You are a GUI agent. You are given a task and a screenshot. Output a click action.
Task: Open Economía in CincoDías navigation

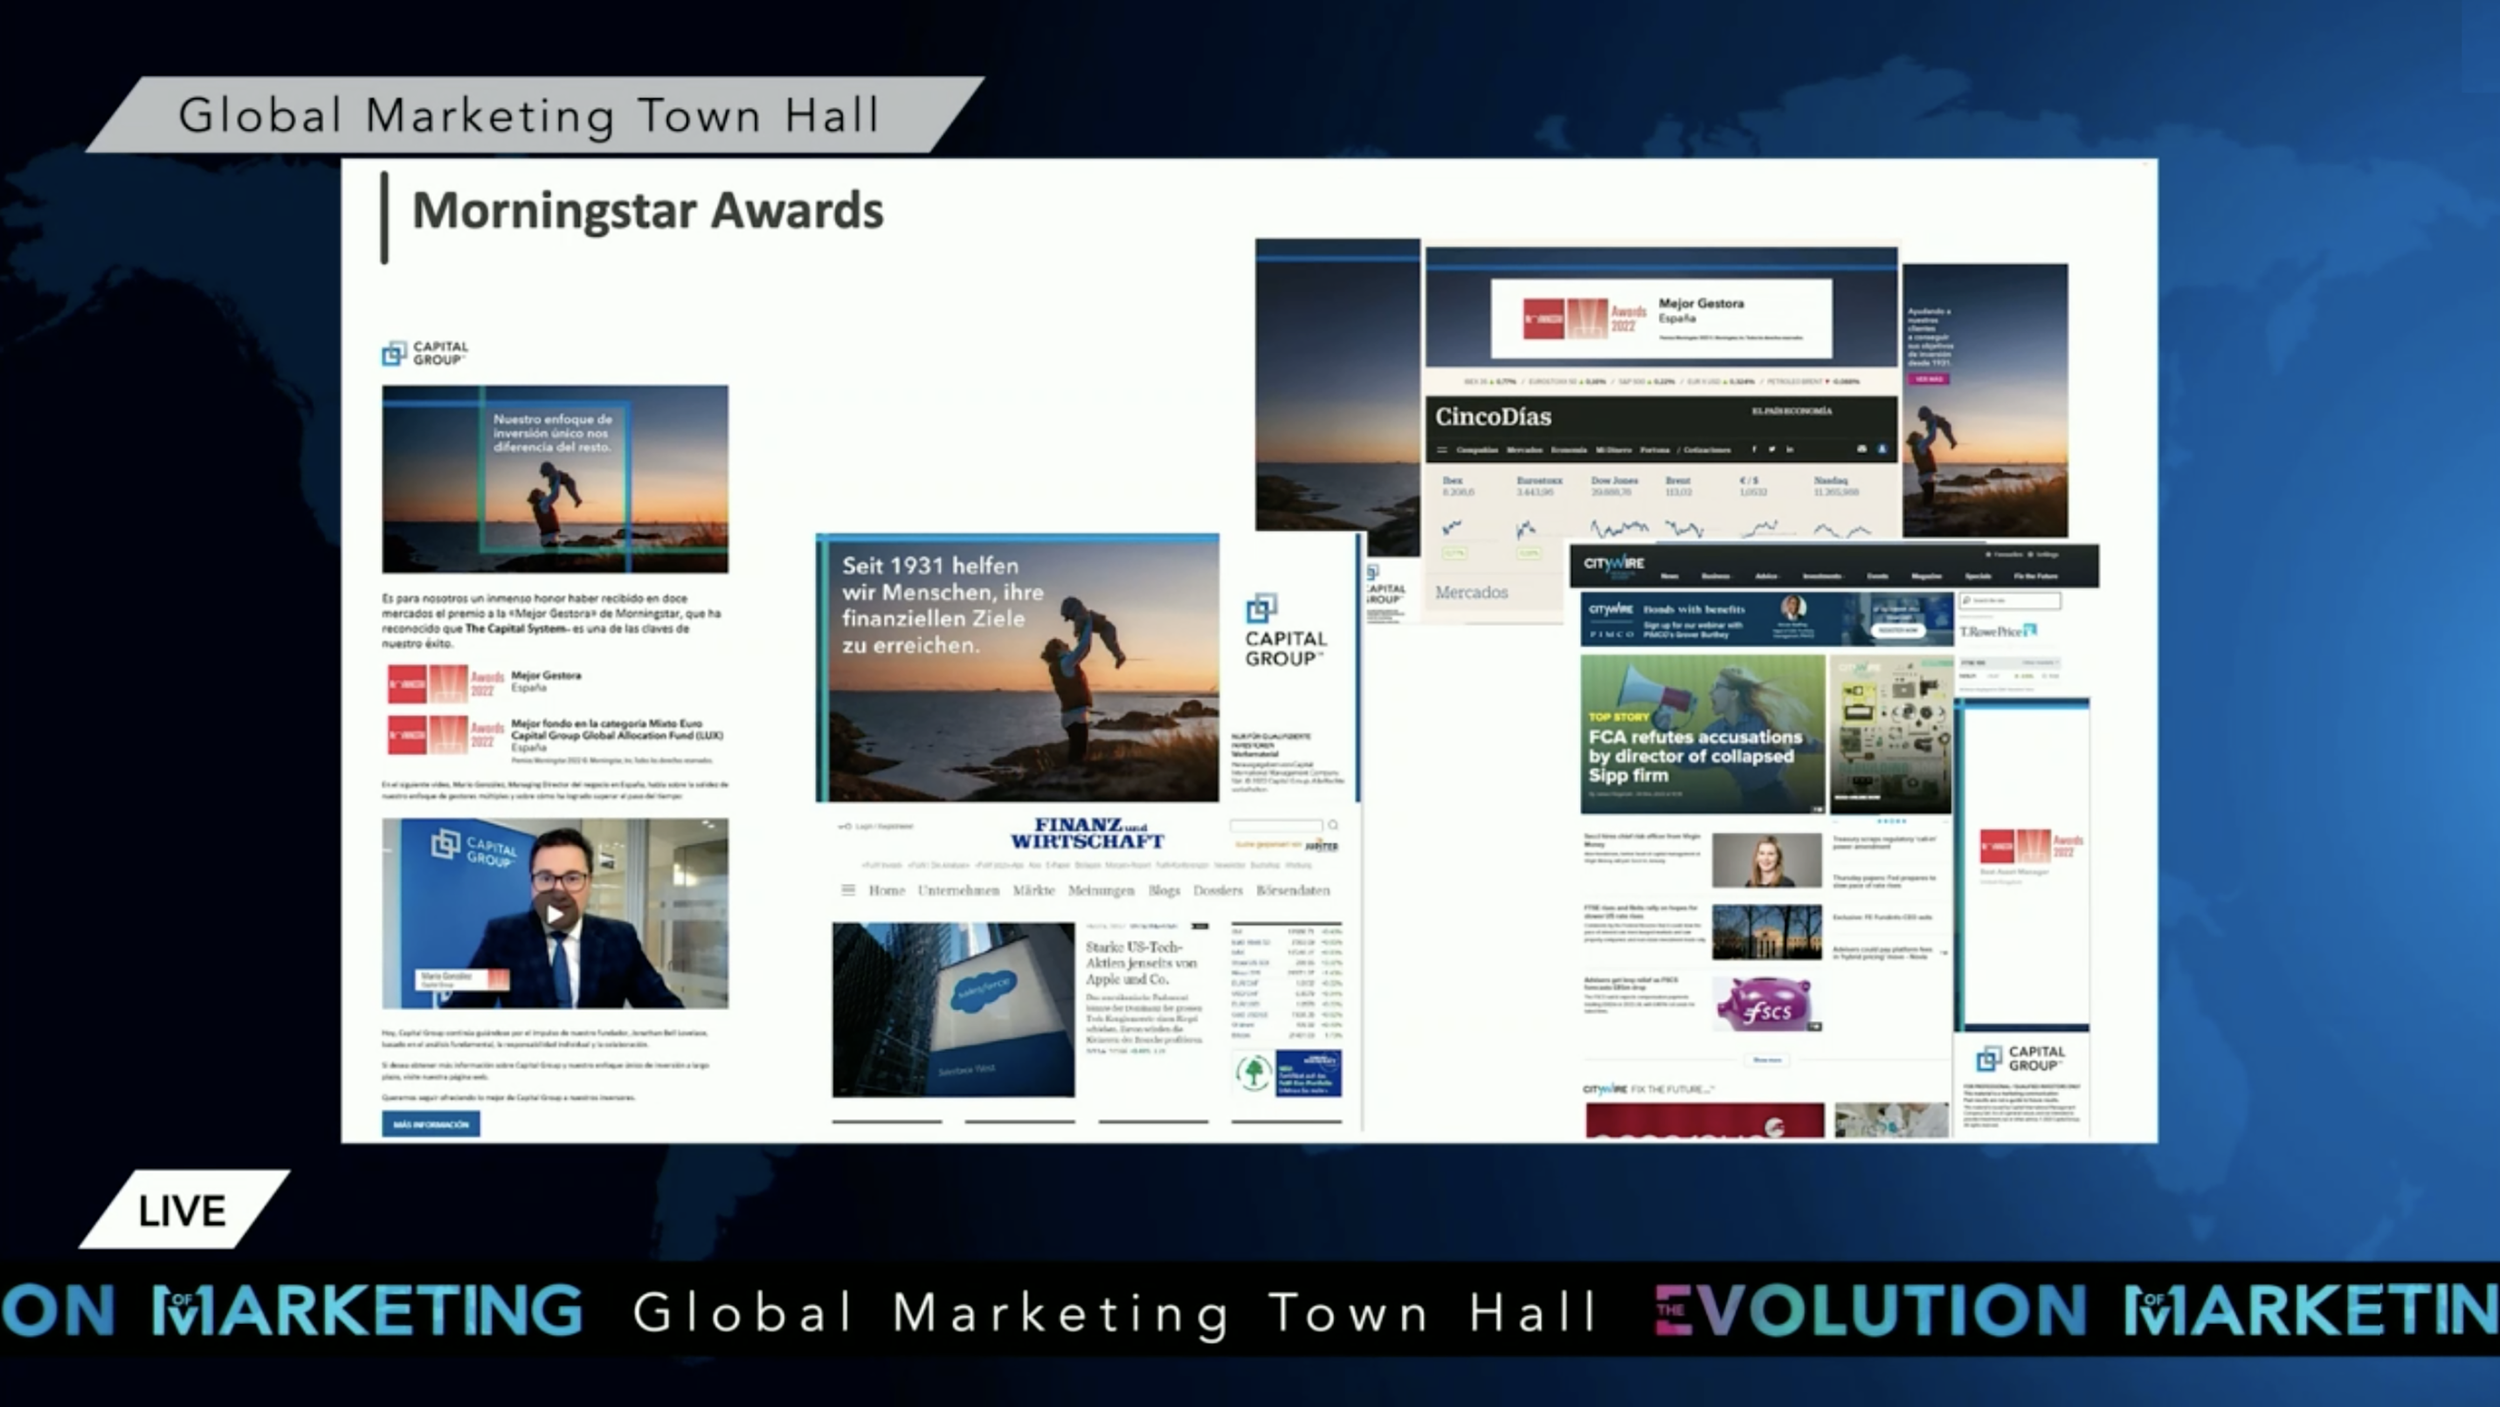coord(1568,450)
